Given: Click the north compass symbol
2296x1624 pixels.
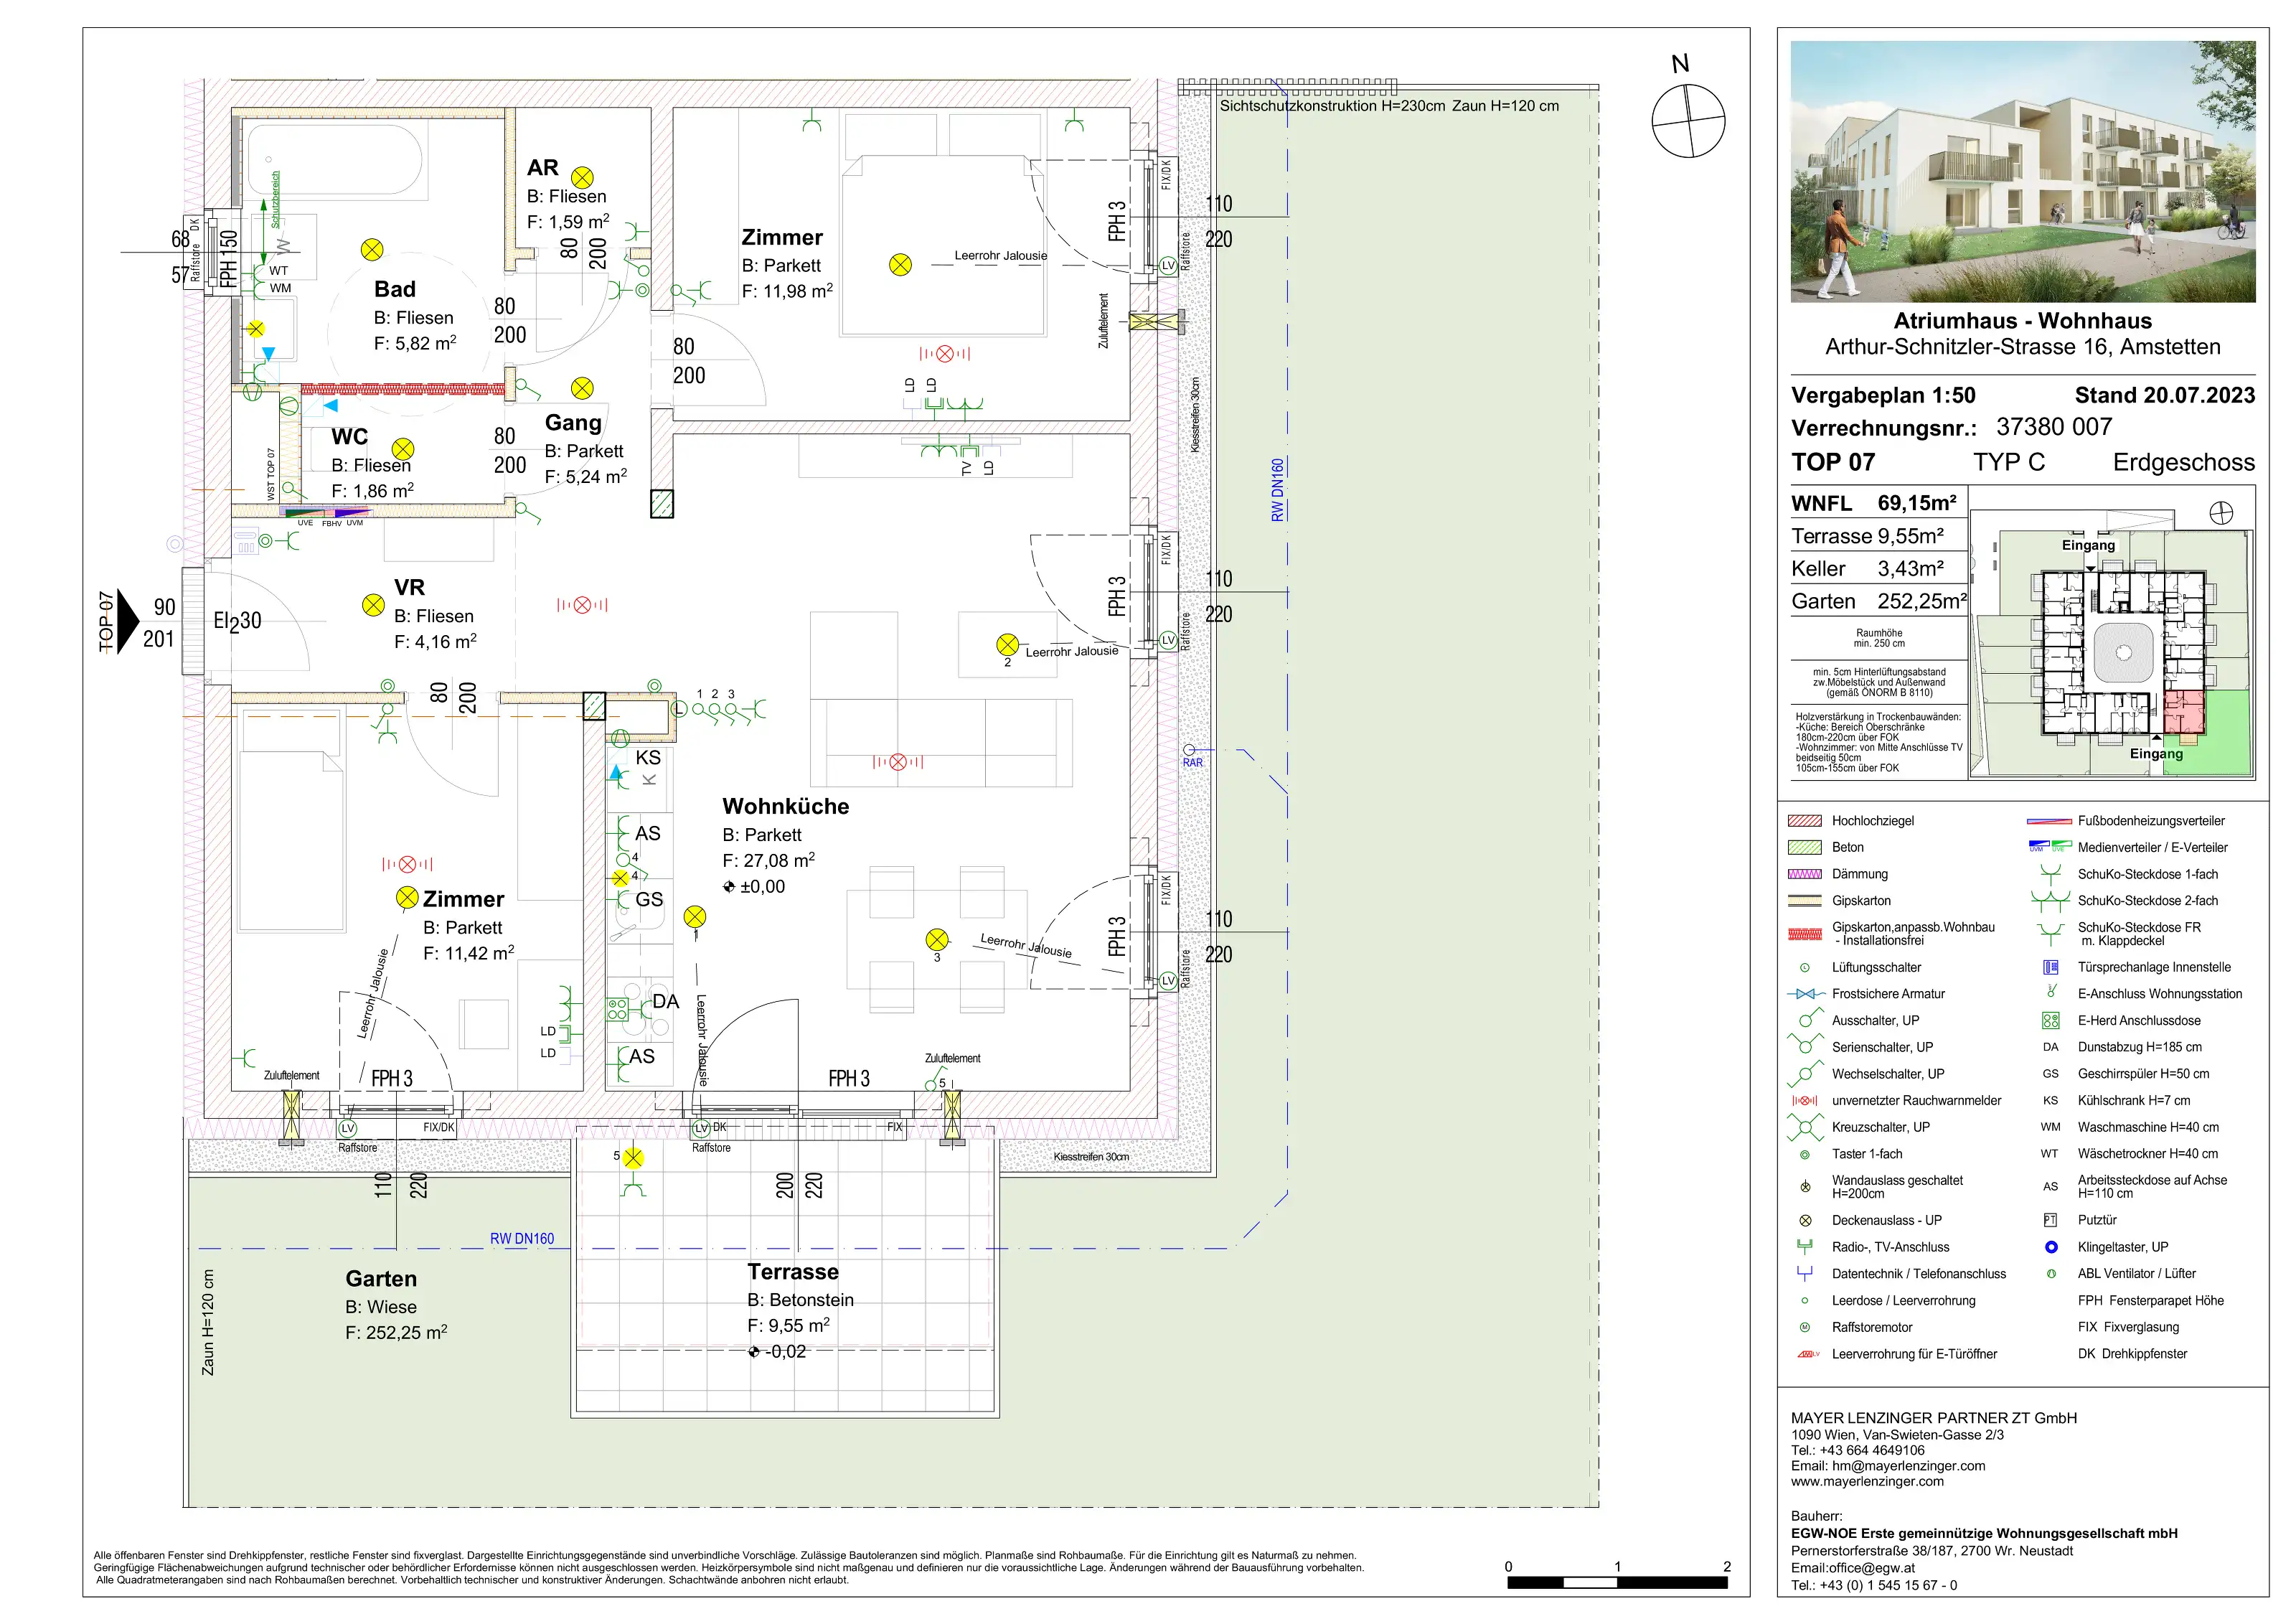Looking at the screenshot, I should tap(1688, 120).
